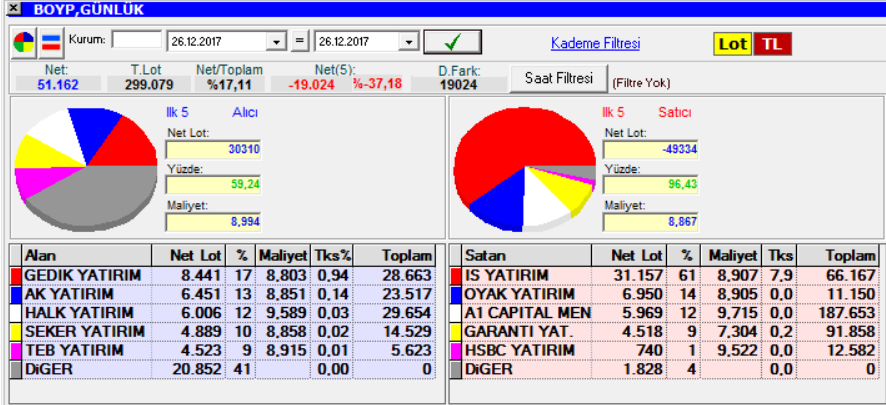Click the sellers Maliyet field 8,867
This screenshot has height=405, width=886.
coord(651,222)
